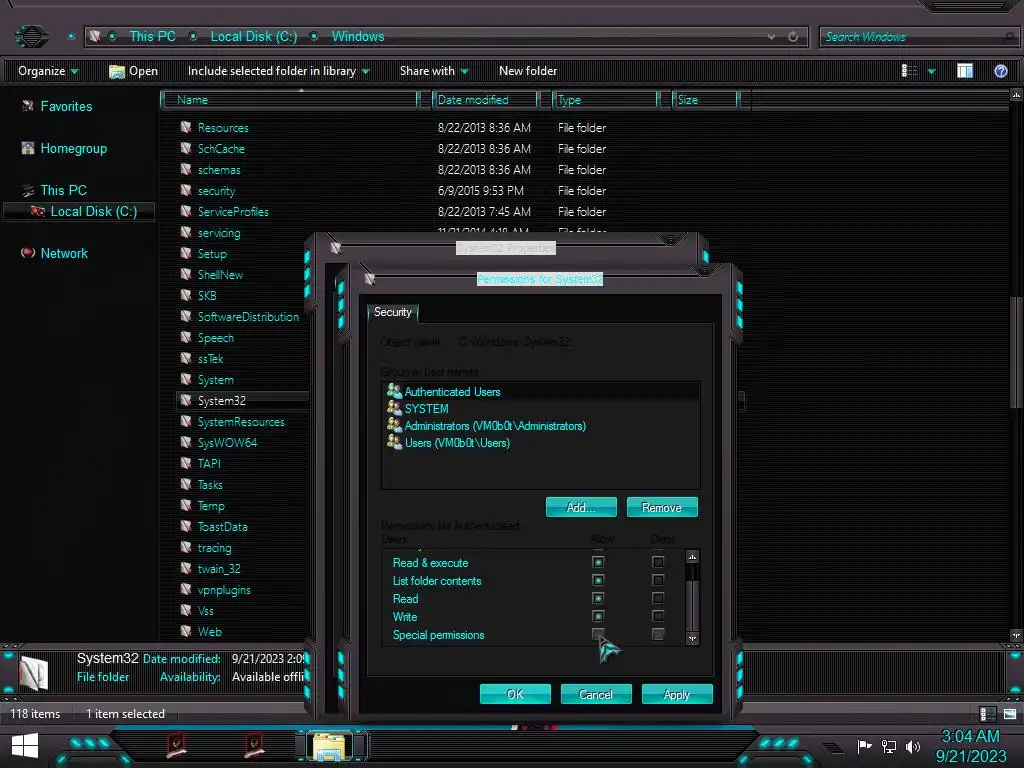Toggle Deny for List folder contents
This screenshot has width=1024, height=768.
point(658,581)
